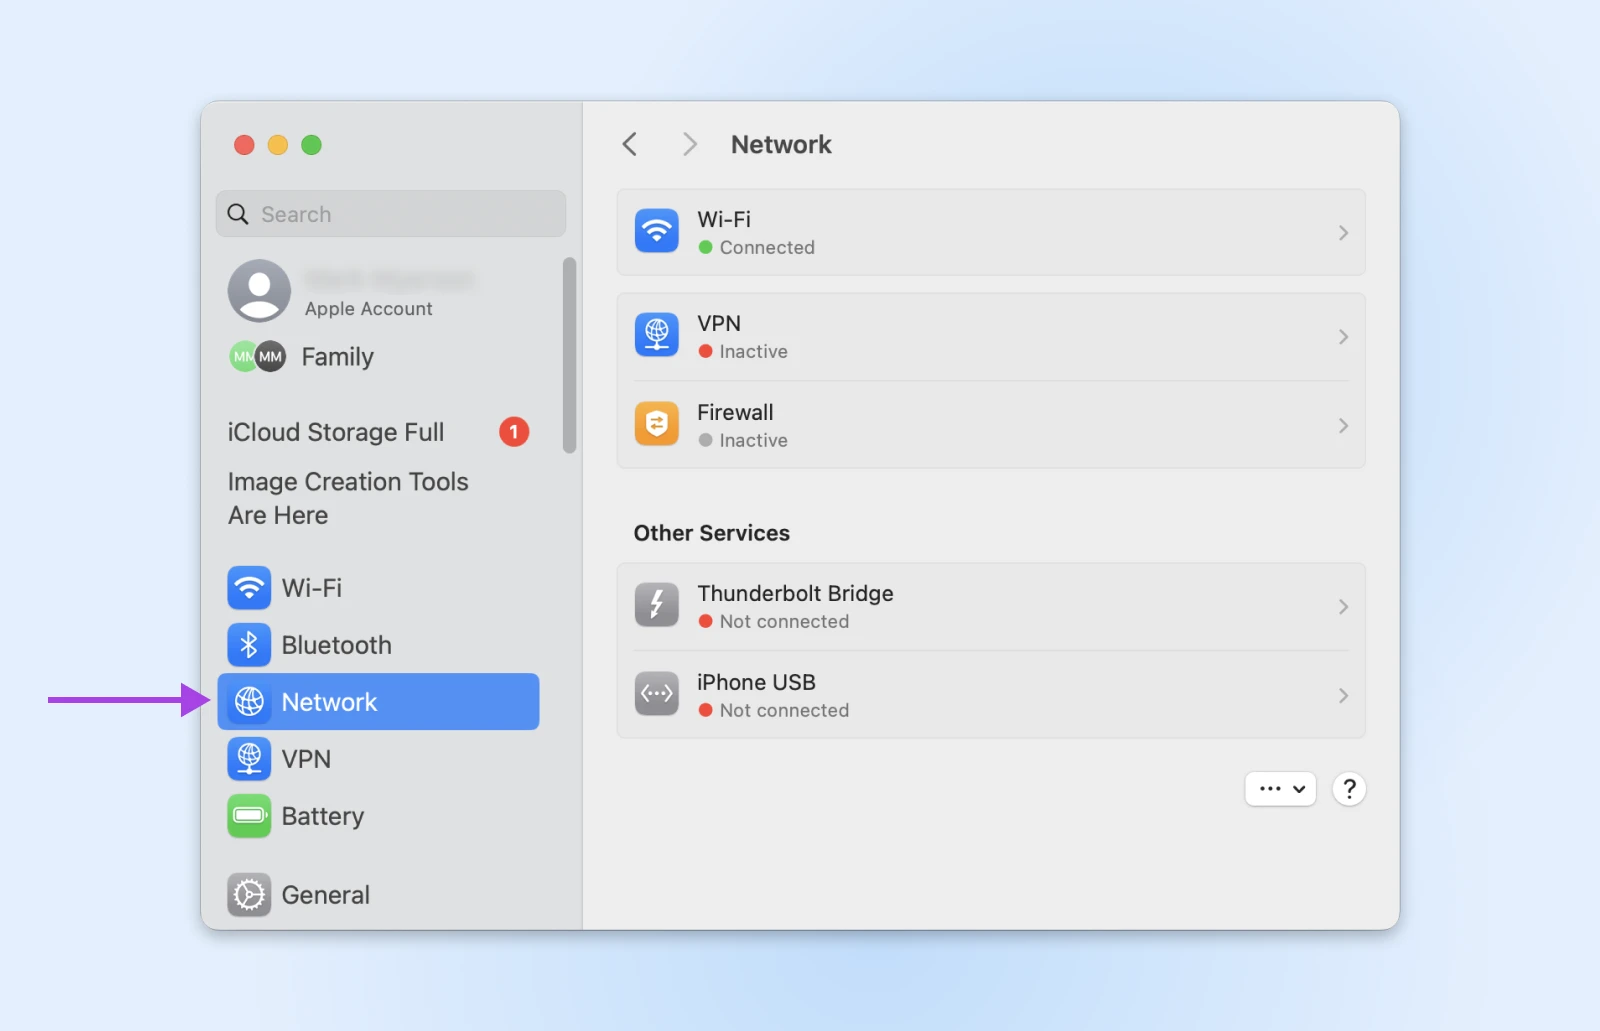The height and width of the screenshot is (1031, 1600).
Task: Click the help question mark button
Action: (x=1349, y=789)
